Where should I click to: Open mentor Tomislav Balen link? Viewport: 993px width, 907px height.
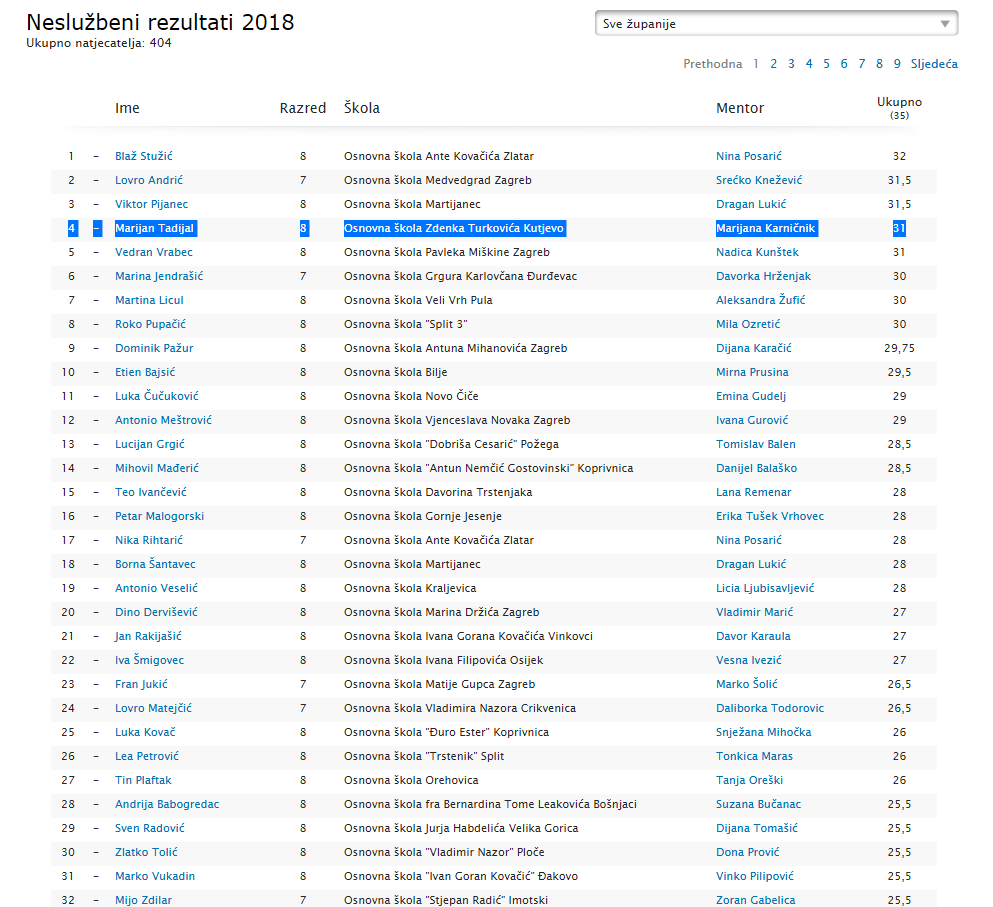click(756, 445)
